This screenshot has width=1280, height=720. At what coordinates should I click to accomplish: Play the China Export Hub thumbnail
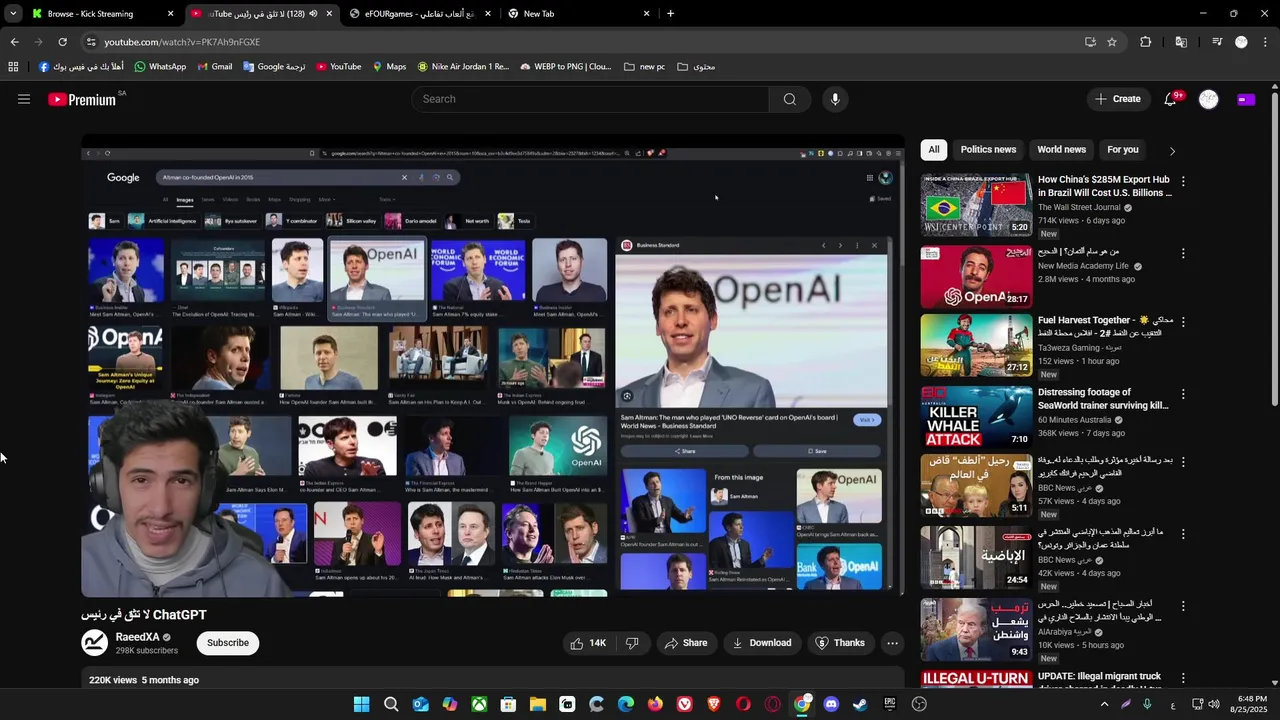tap(976, 205)
